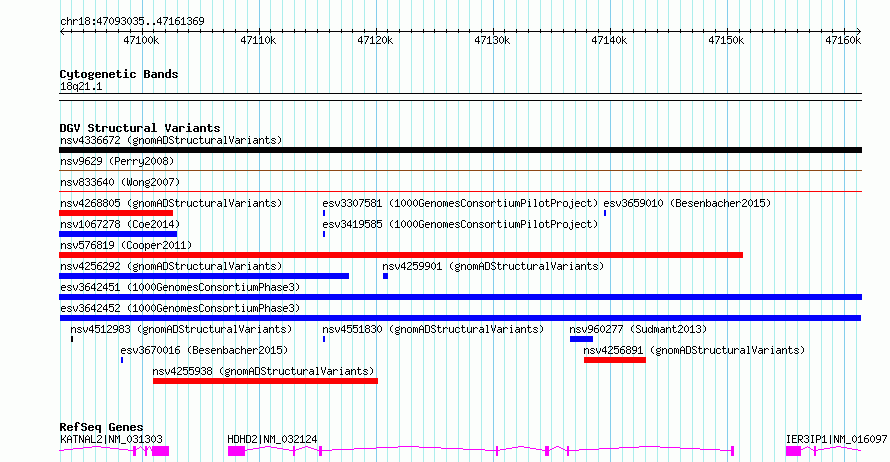Click the 47160k ruler tick label
890x462 pixels.
pos(843,40)
